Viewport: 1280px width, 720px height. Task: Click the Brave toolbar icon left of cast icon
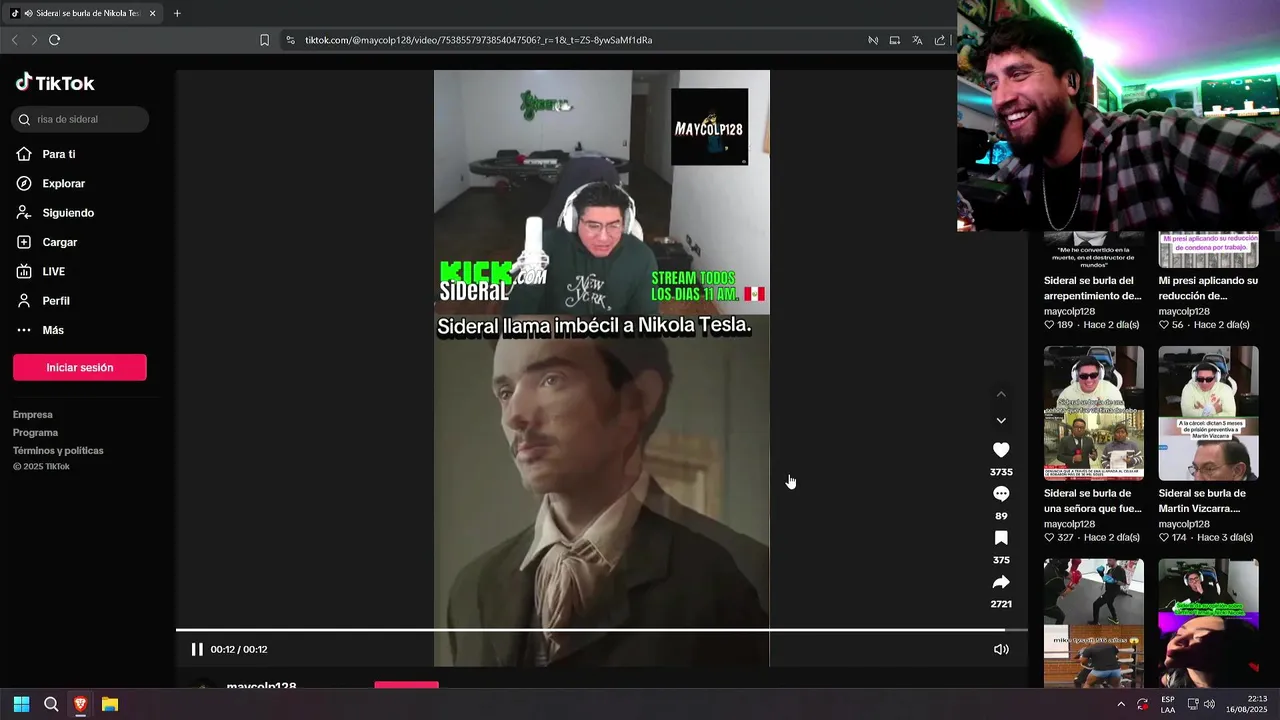click(873, 40)
